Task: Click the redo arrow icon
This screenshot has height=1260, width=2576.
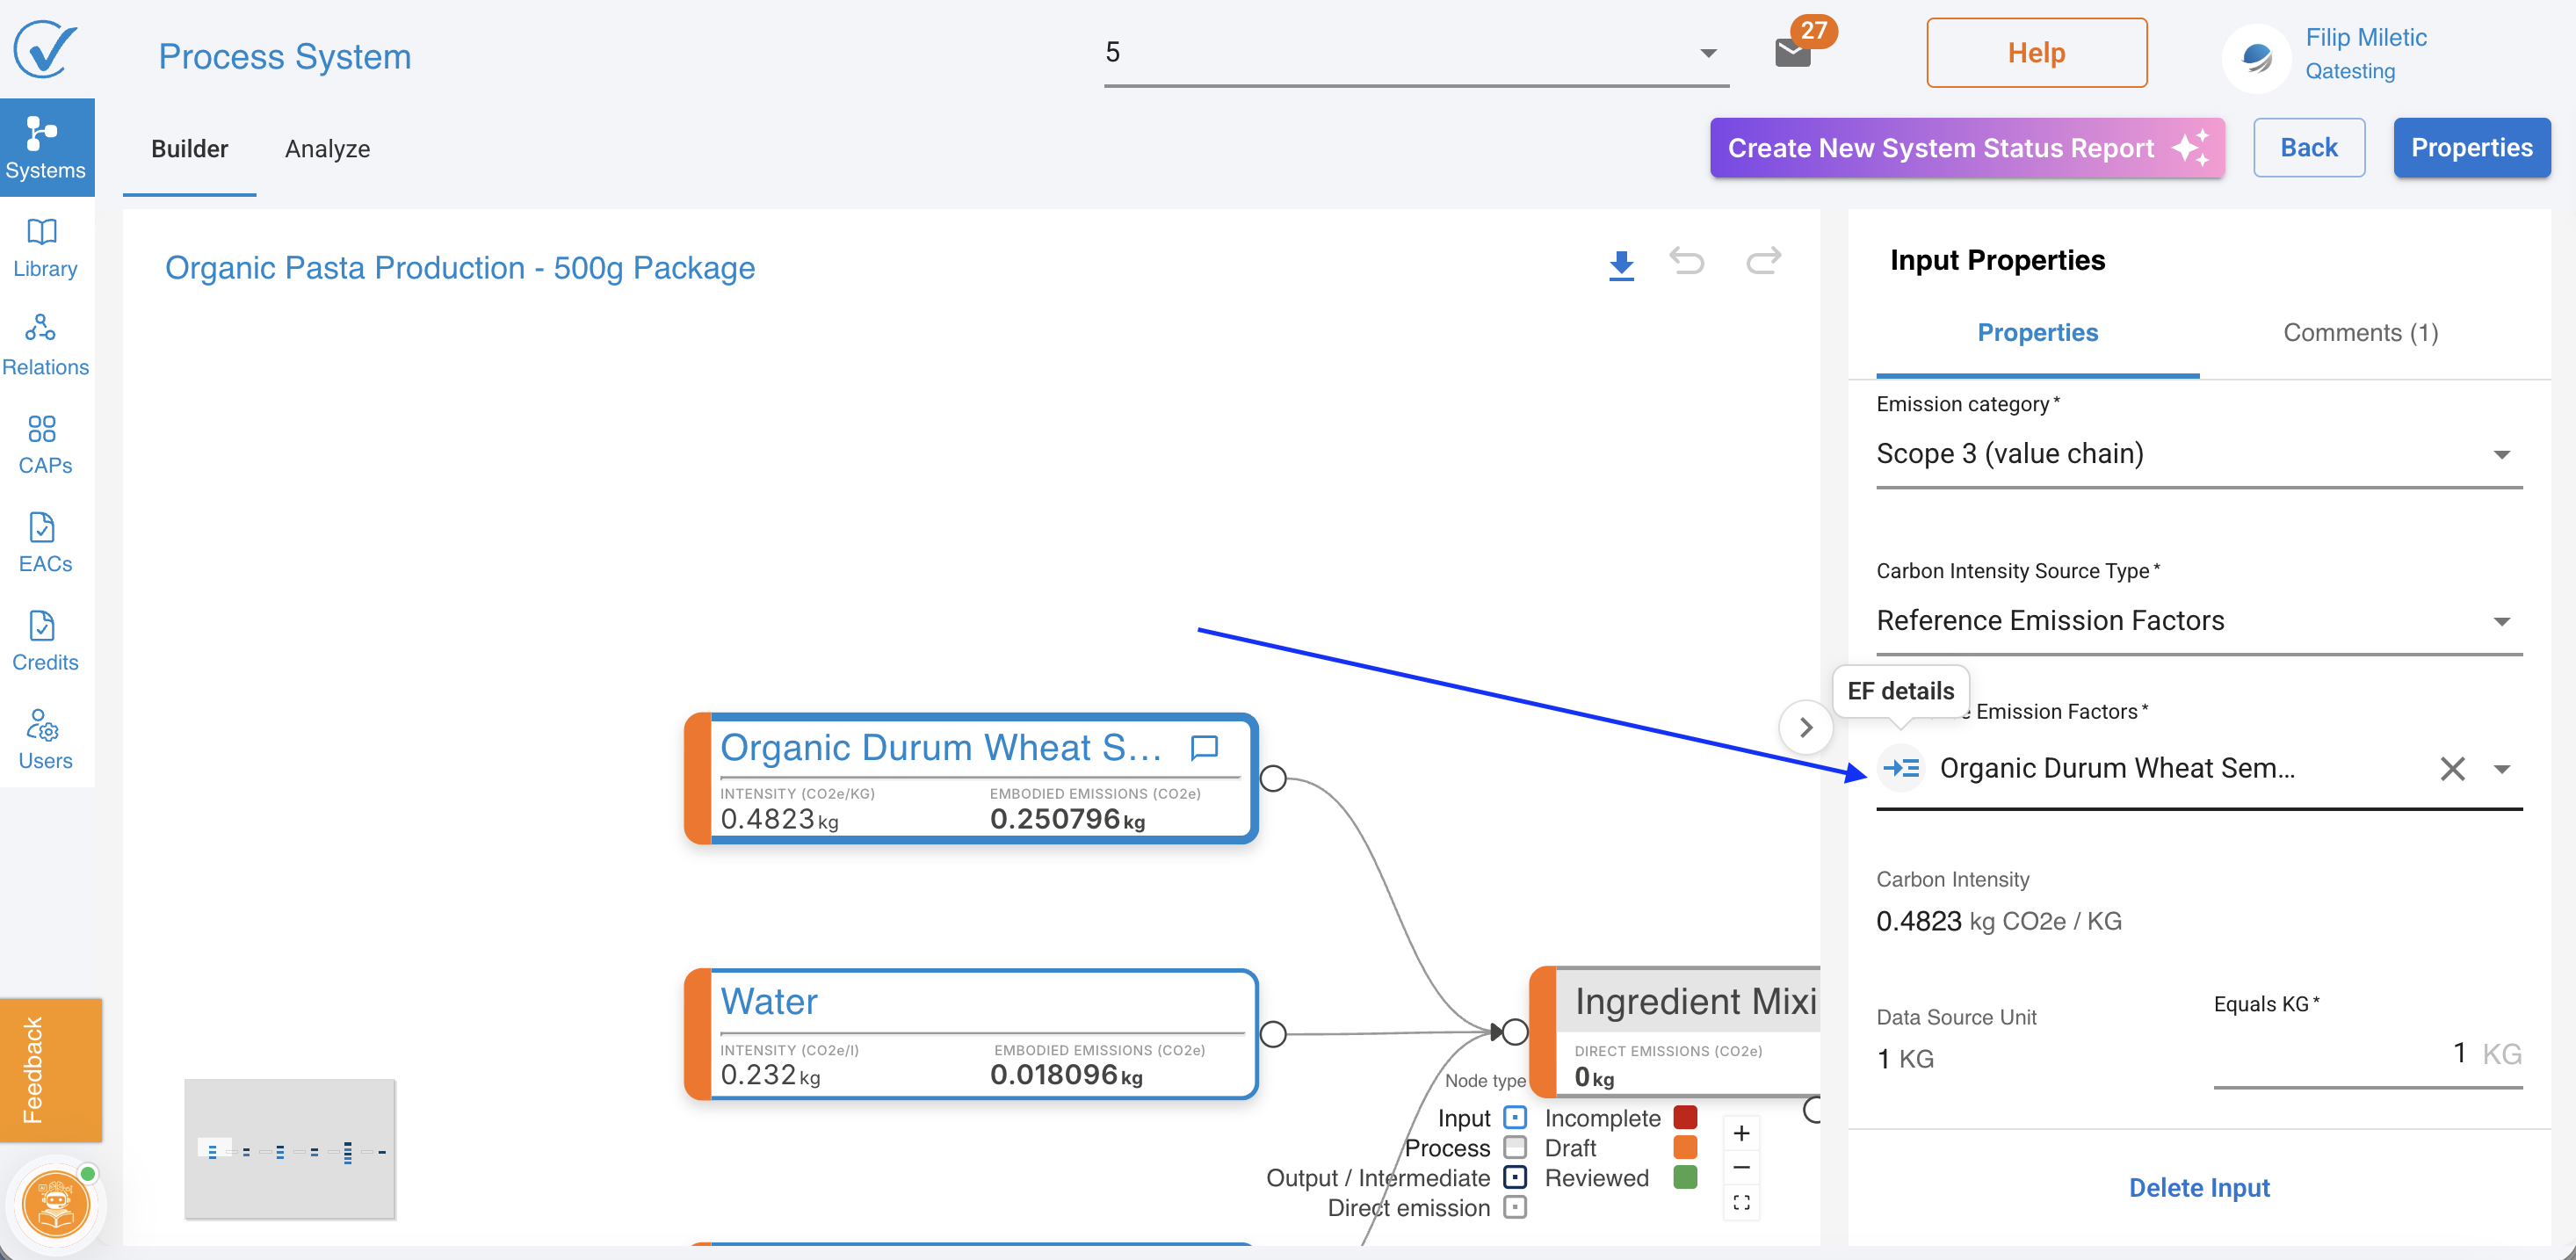Action: [1763, 262]
